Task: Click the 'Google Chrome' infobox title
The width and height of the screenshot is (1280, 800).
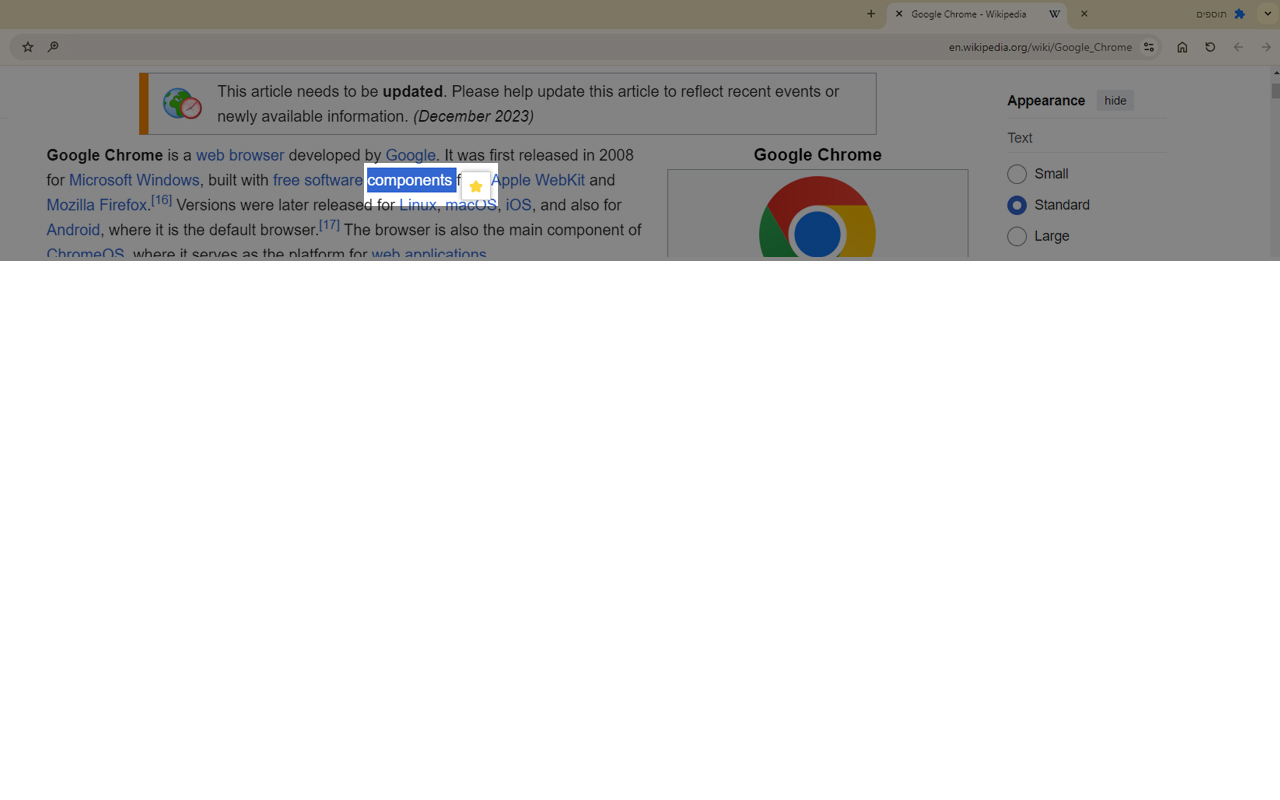Action: [x=817, y=155]
